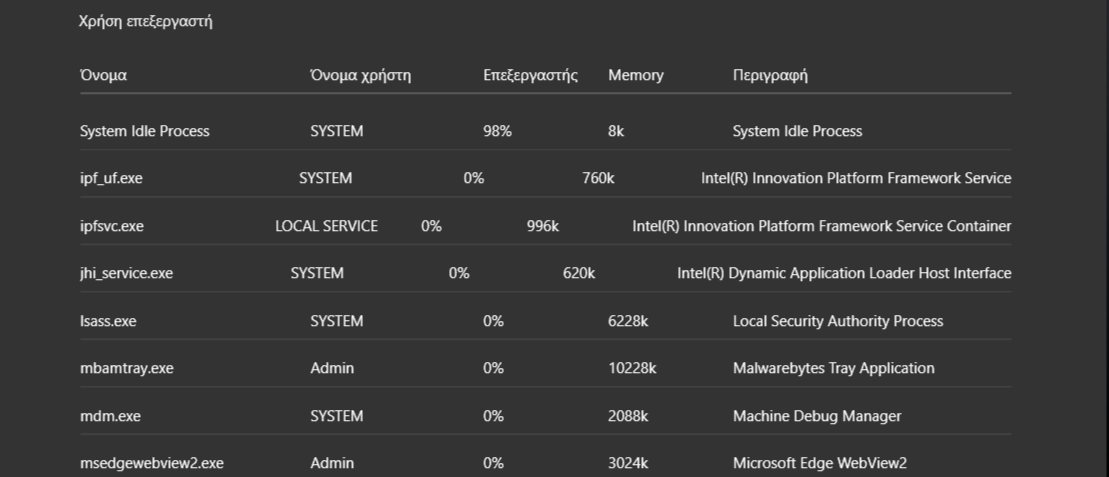
Task: Select the ipf_uf.exe process entry
Action: coord(111,178)
